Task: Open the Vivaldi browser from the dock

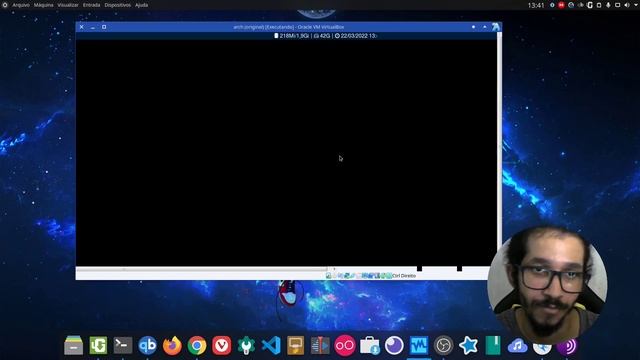Action: (x=222, y=345)
